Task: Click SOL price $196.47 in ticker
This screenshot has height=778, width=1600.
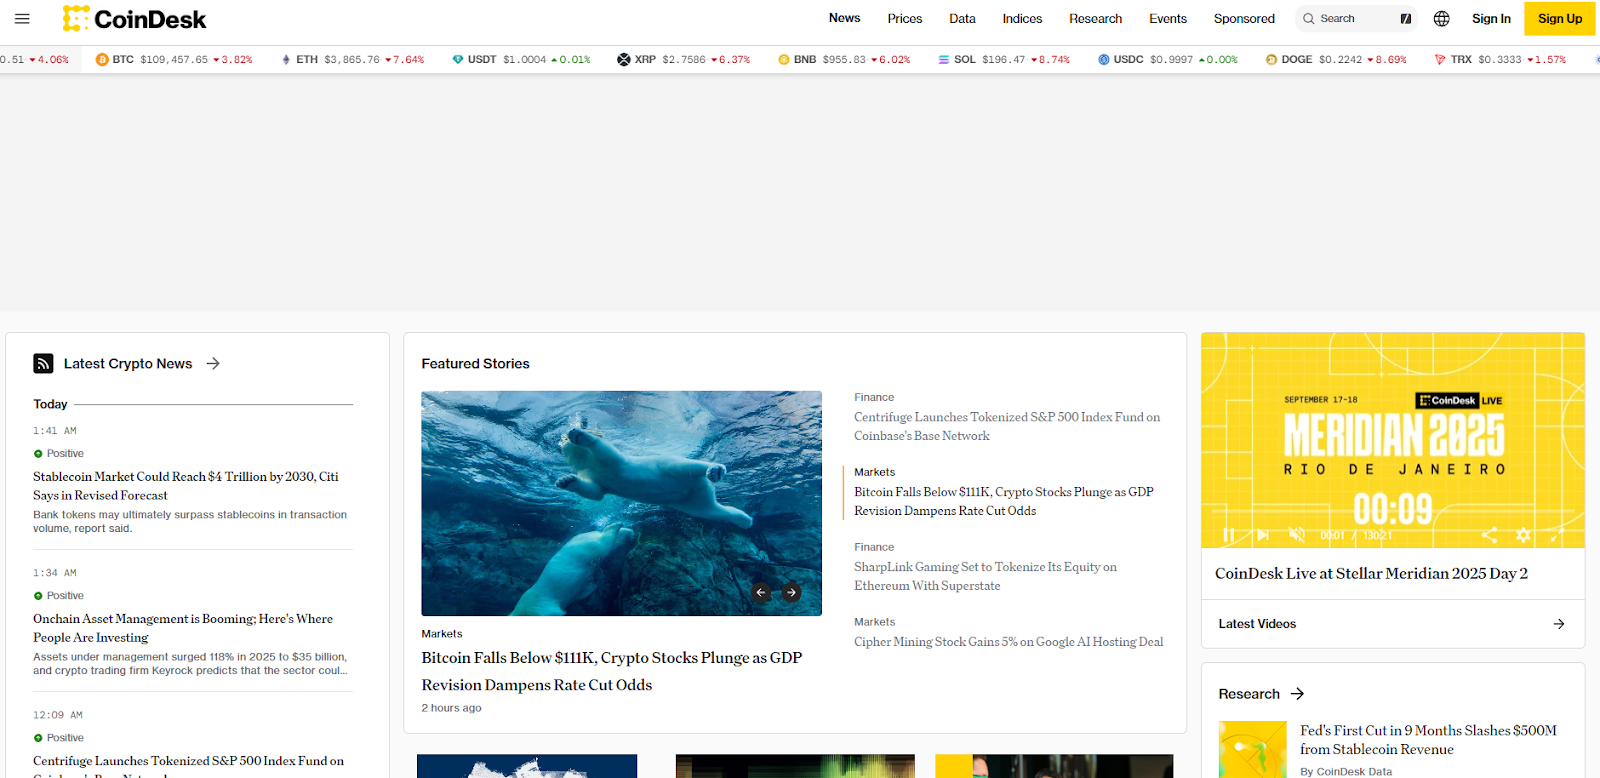Action: [1003, 59]
